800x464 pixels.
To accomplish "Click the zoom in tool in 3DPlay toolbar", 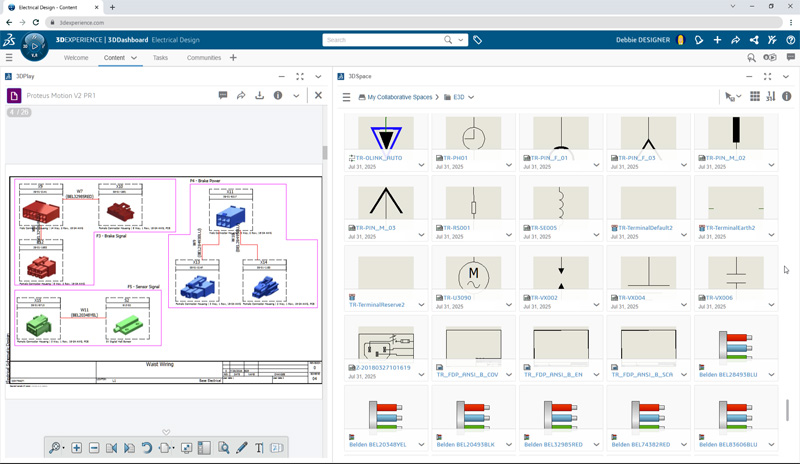I will pyautogui.click(x=77, y=448).
